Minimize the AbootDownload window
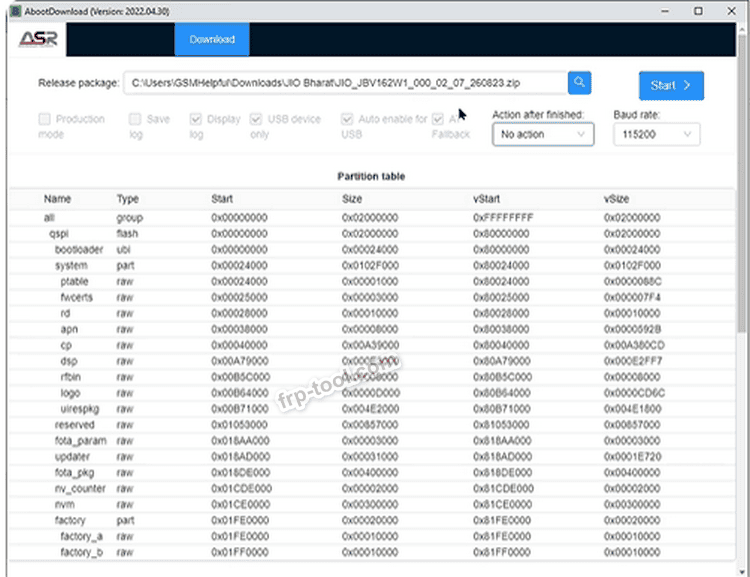Screen dimensions: 750x577 665,11
